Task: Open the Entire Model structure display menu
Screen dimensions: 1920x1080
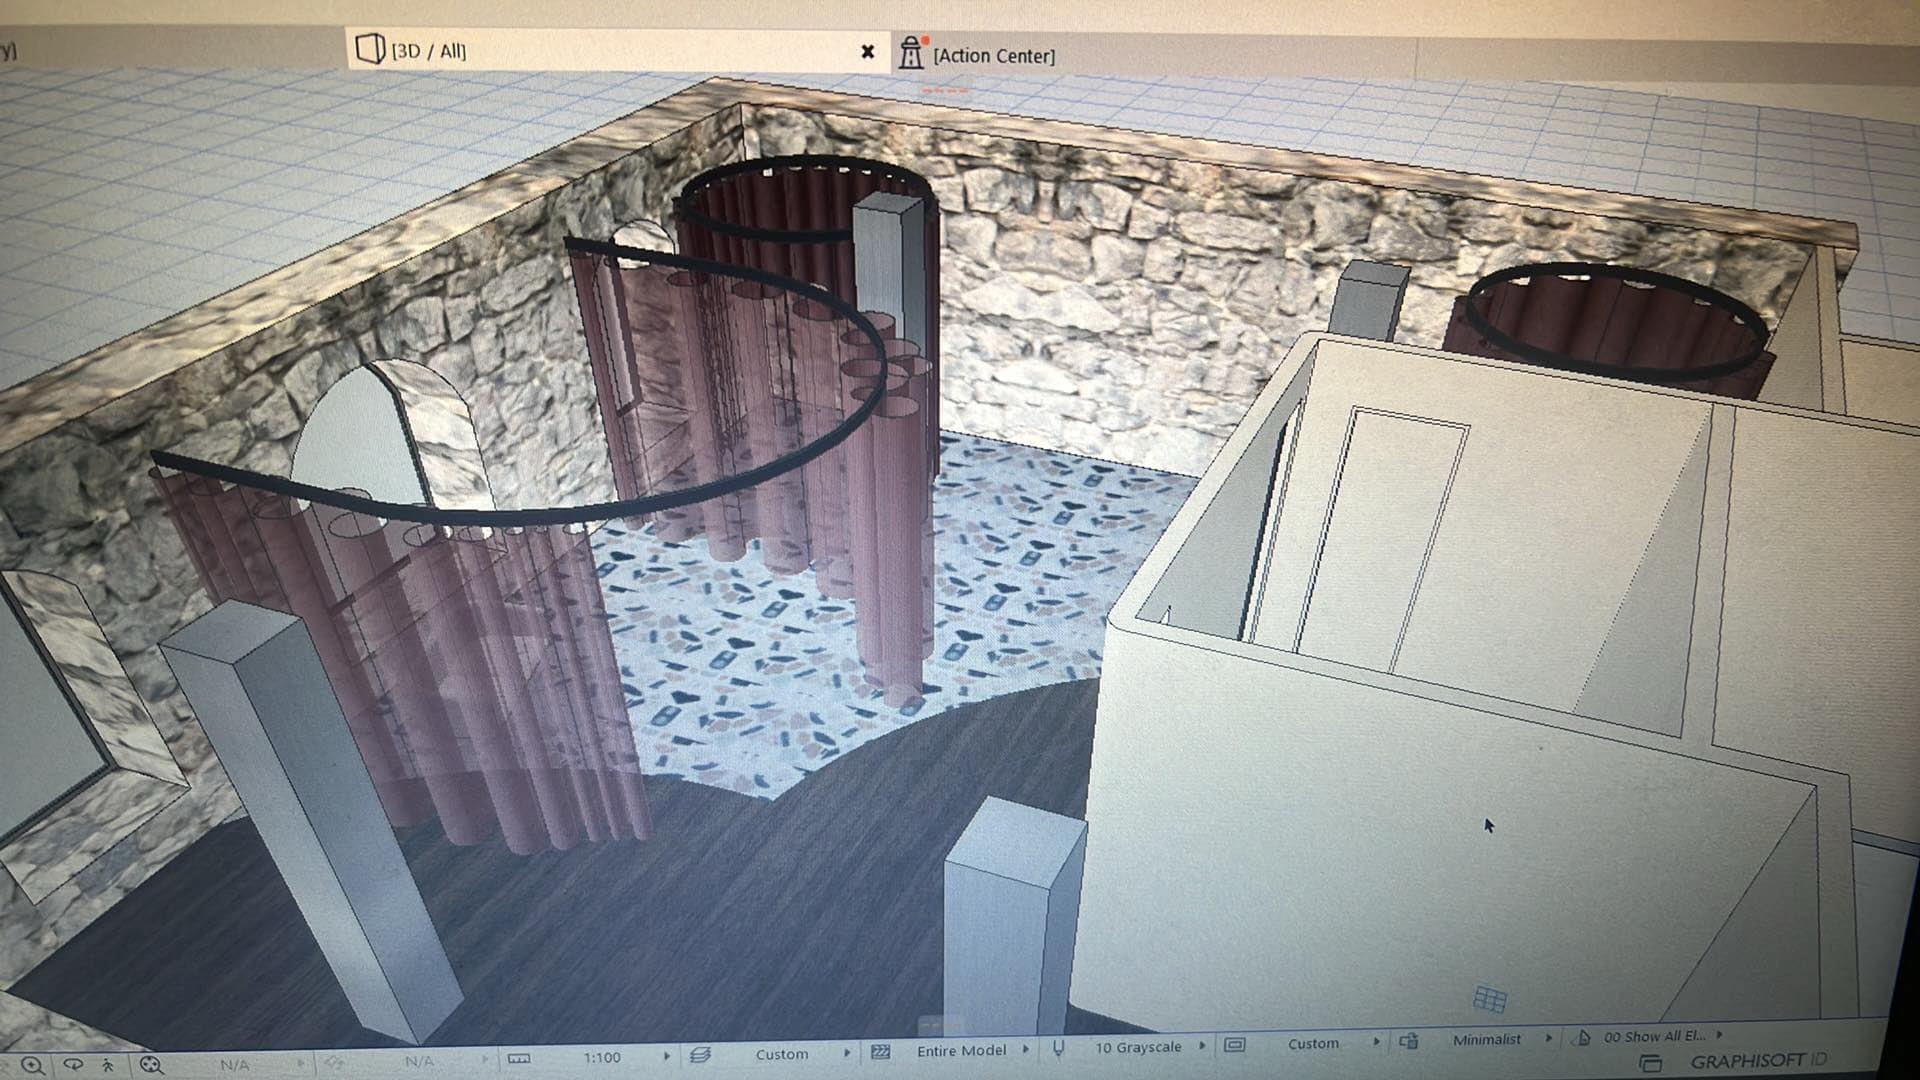Action: pos(1026,1050)
